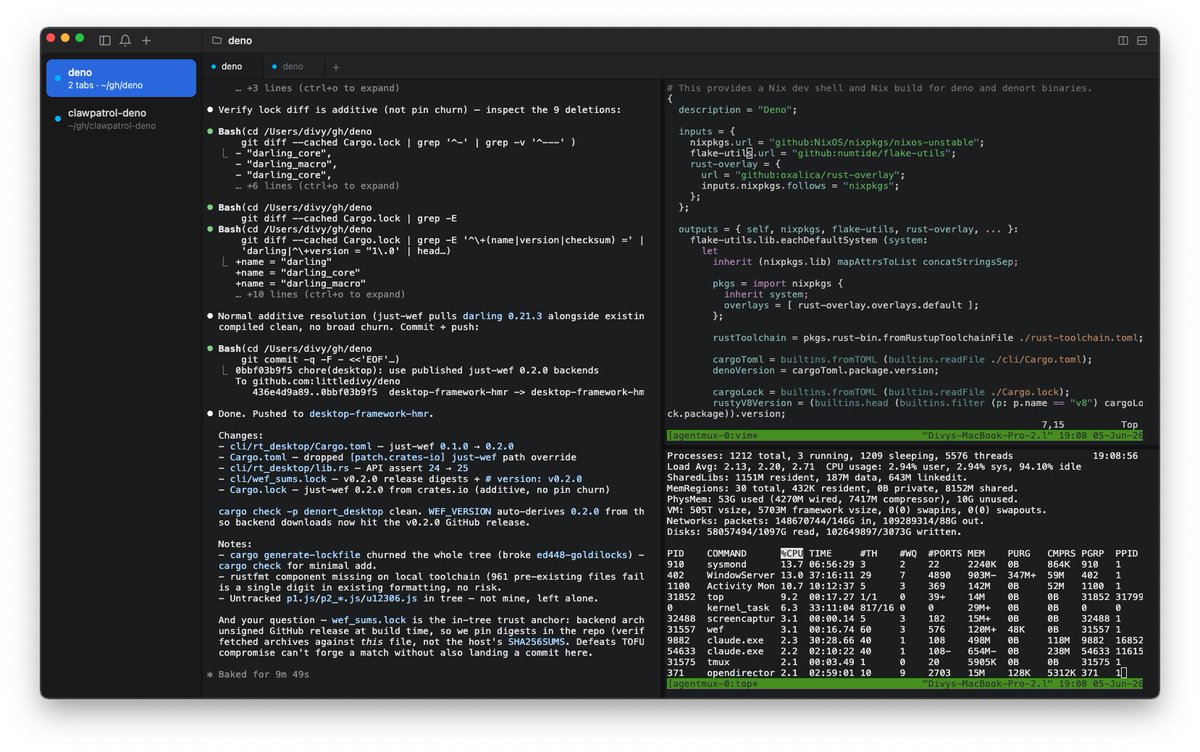Select the kernel_task process row
Viewport: 1200px width, 752px height.
[906, 608]
